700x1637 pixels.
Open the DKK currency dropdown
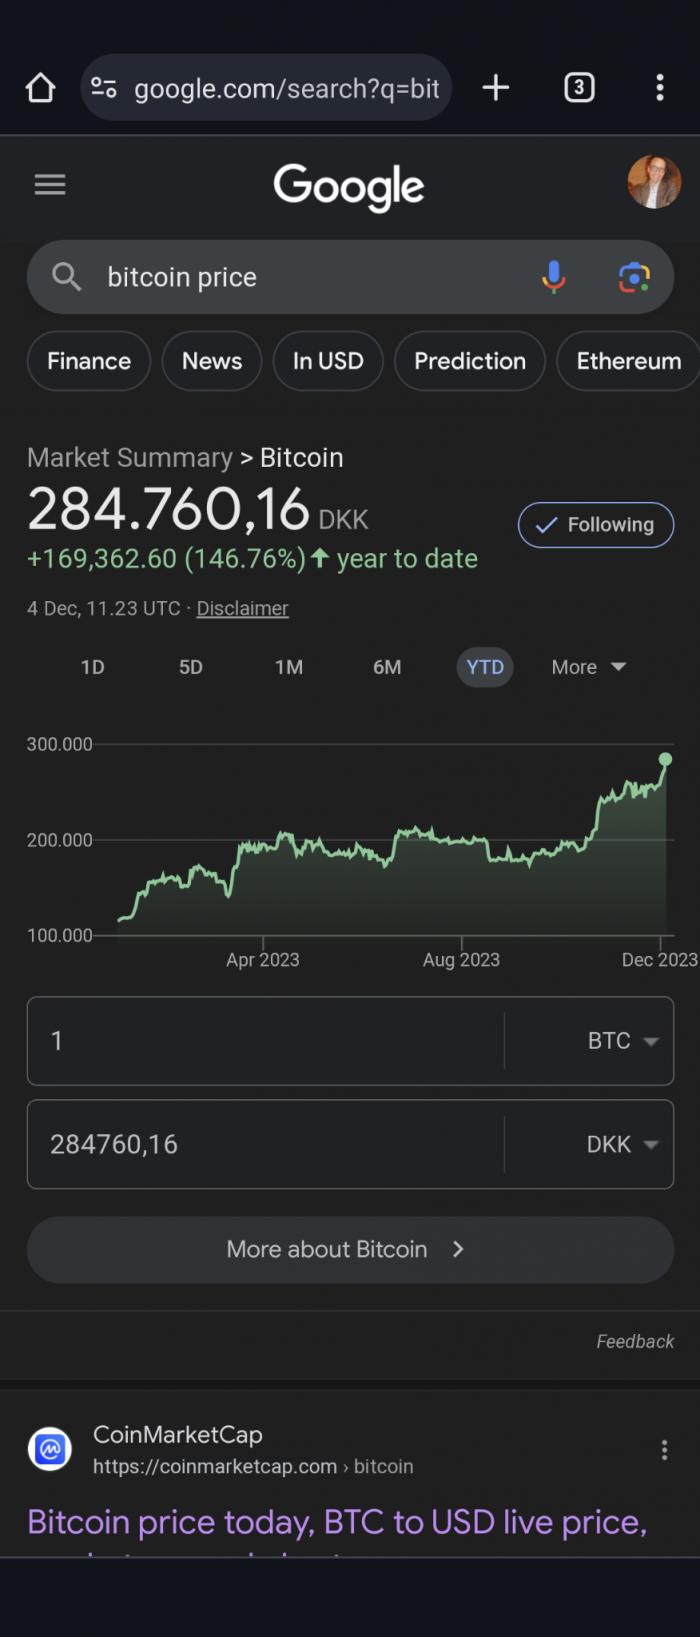coord(622,1145)
